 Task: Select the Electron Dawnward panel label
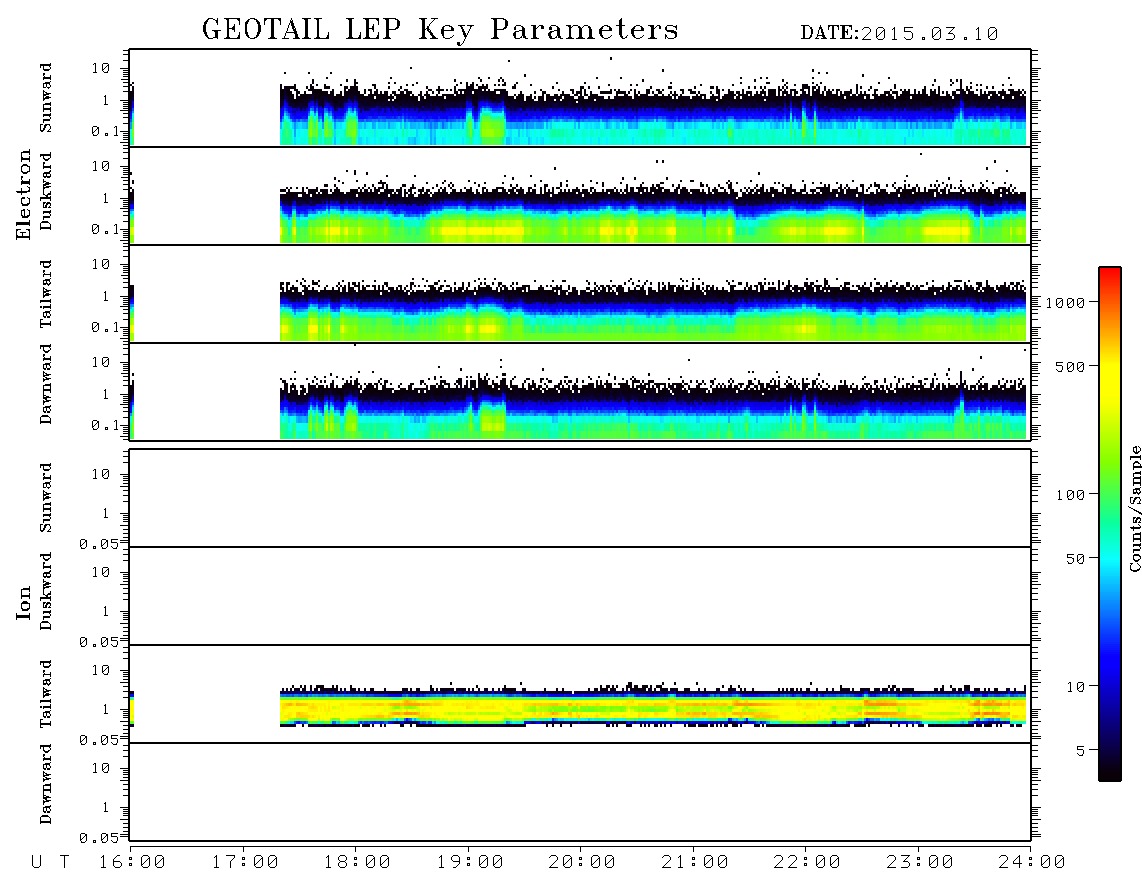tap(46, 384)
